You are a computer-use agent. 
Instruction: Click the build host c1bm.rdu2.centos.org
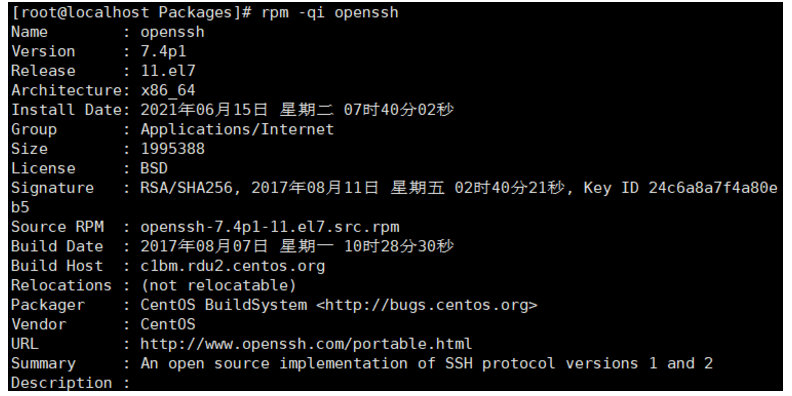(232, 266)
